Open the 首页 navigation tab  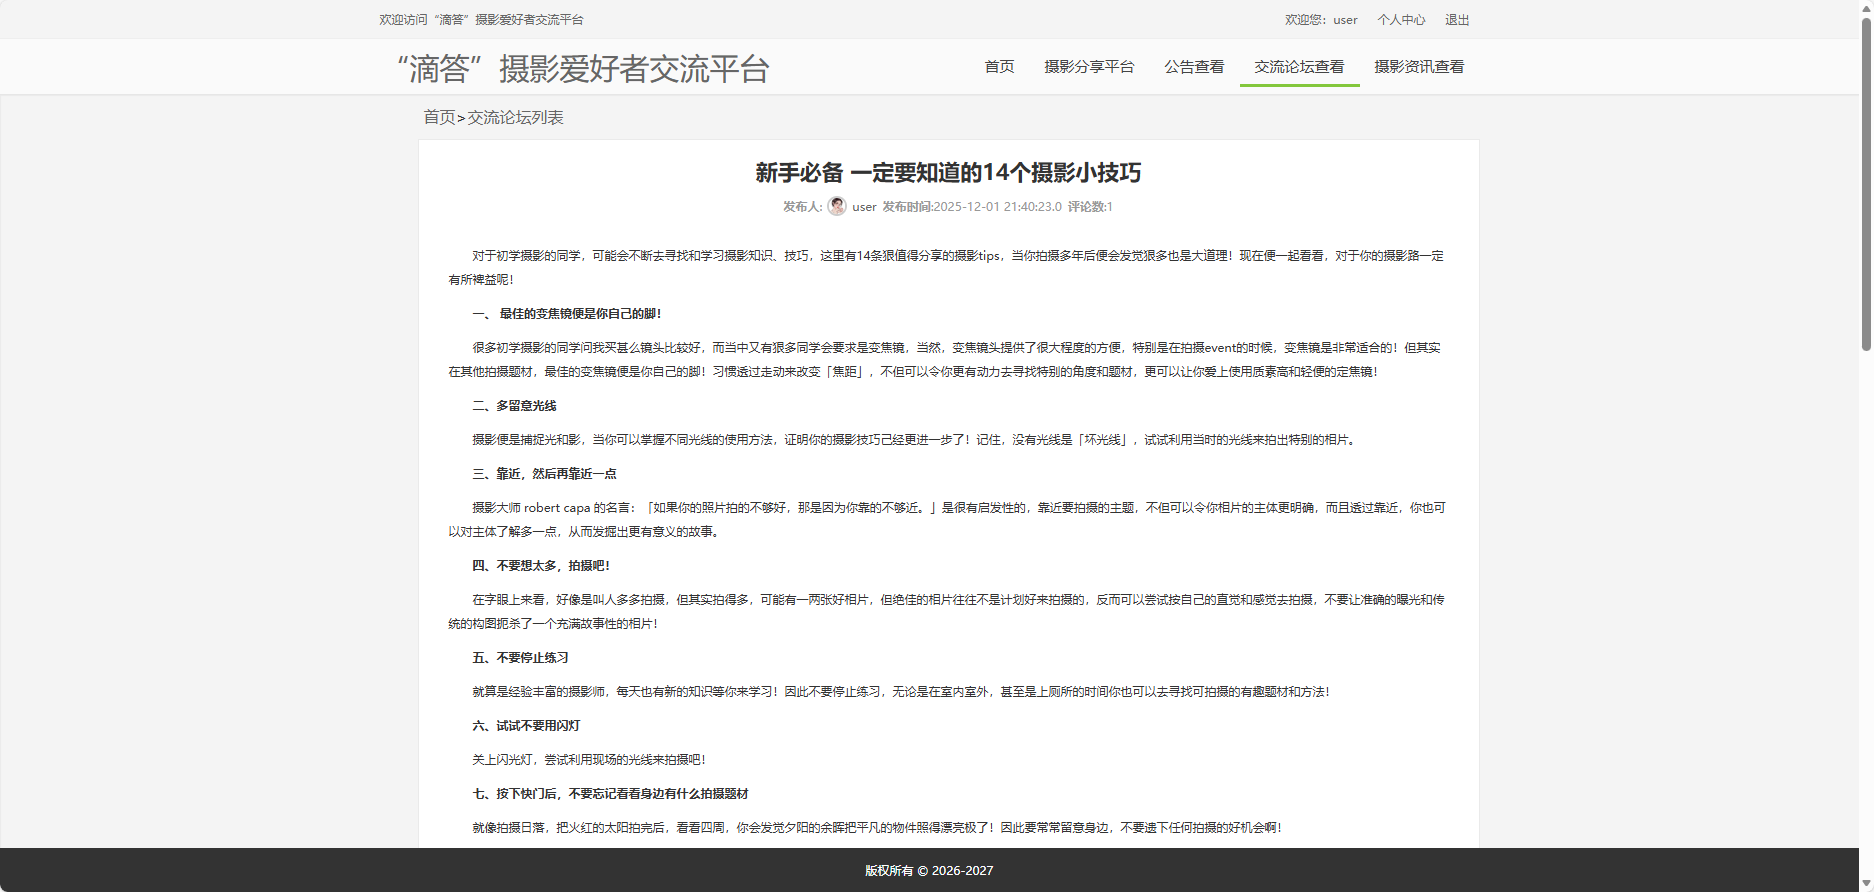[999, 67]
